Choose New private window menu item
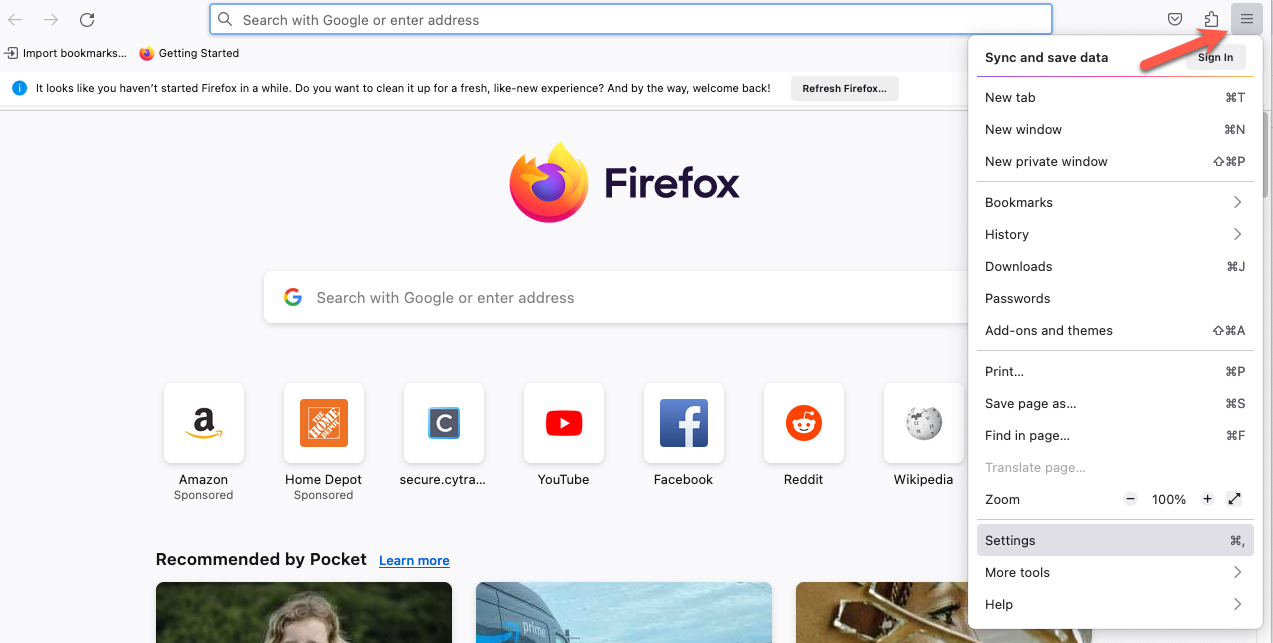The width and height of the screenshot is (1273, 643). point(1046,161)
